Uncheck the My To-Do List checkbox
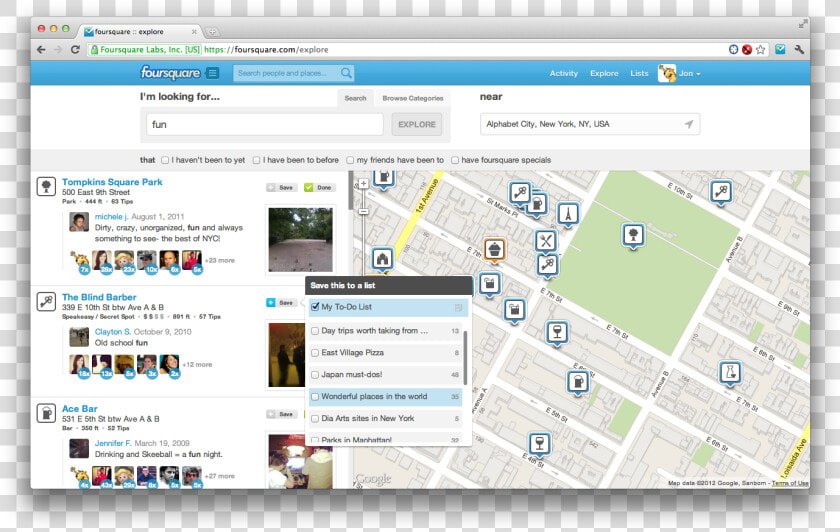This screenshot has height=532, width=840. click(x=315, y=307)
